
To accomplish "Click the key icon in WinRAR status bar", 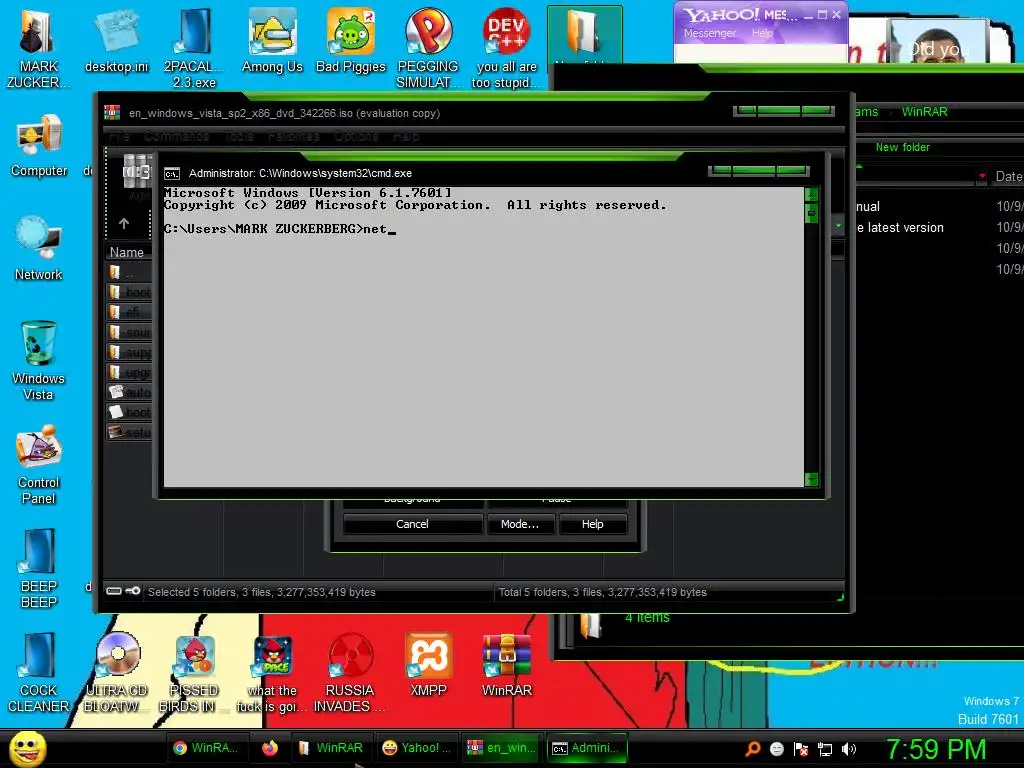I will (x=133, y=591).
